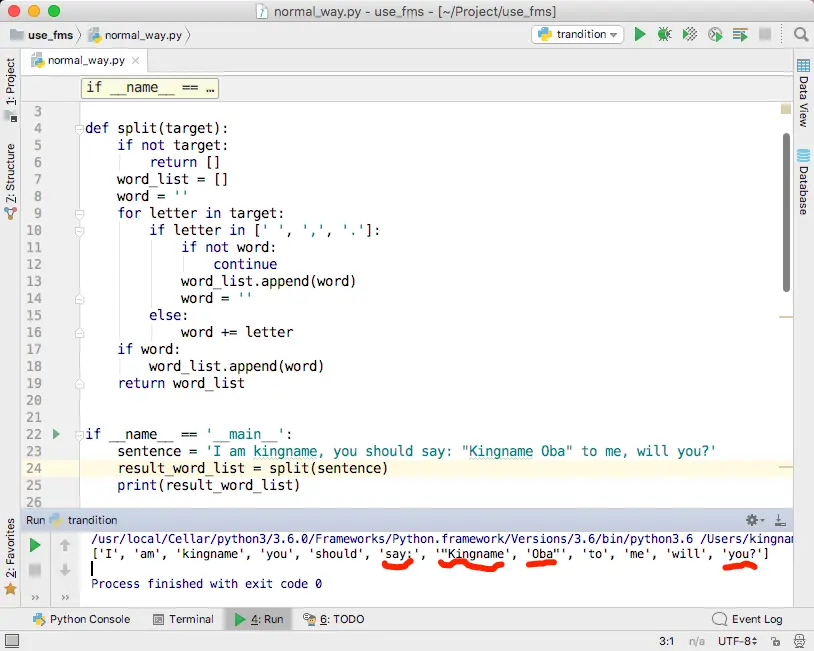
Task: Start debugging with the bug icon
Action: click(x=664, y=35)
